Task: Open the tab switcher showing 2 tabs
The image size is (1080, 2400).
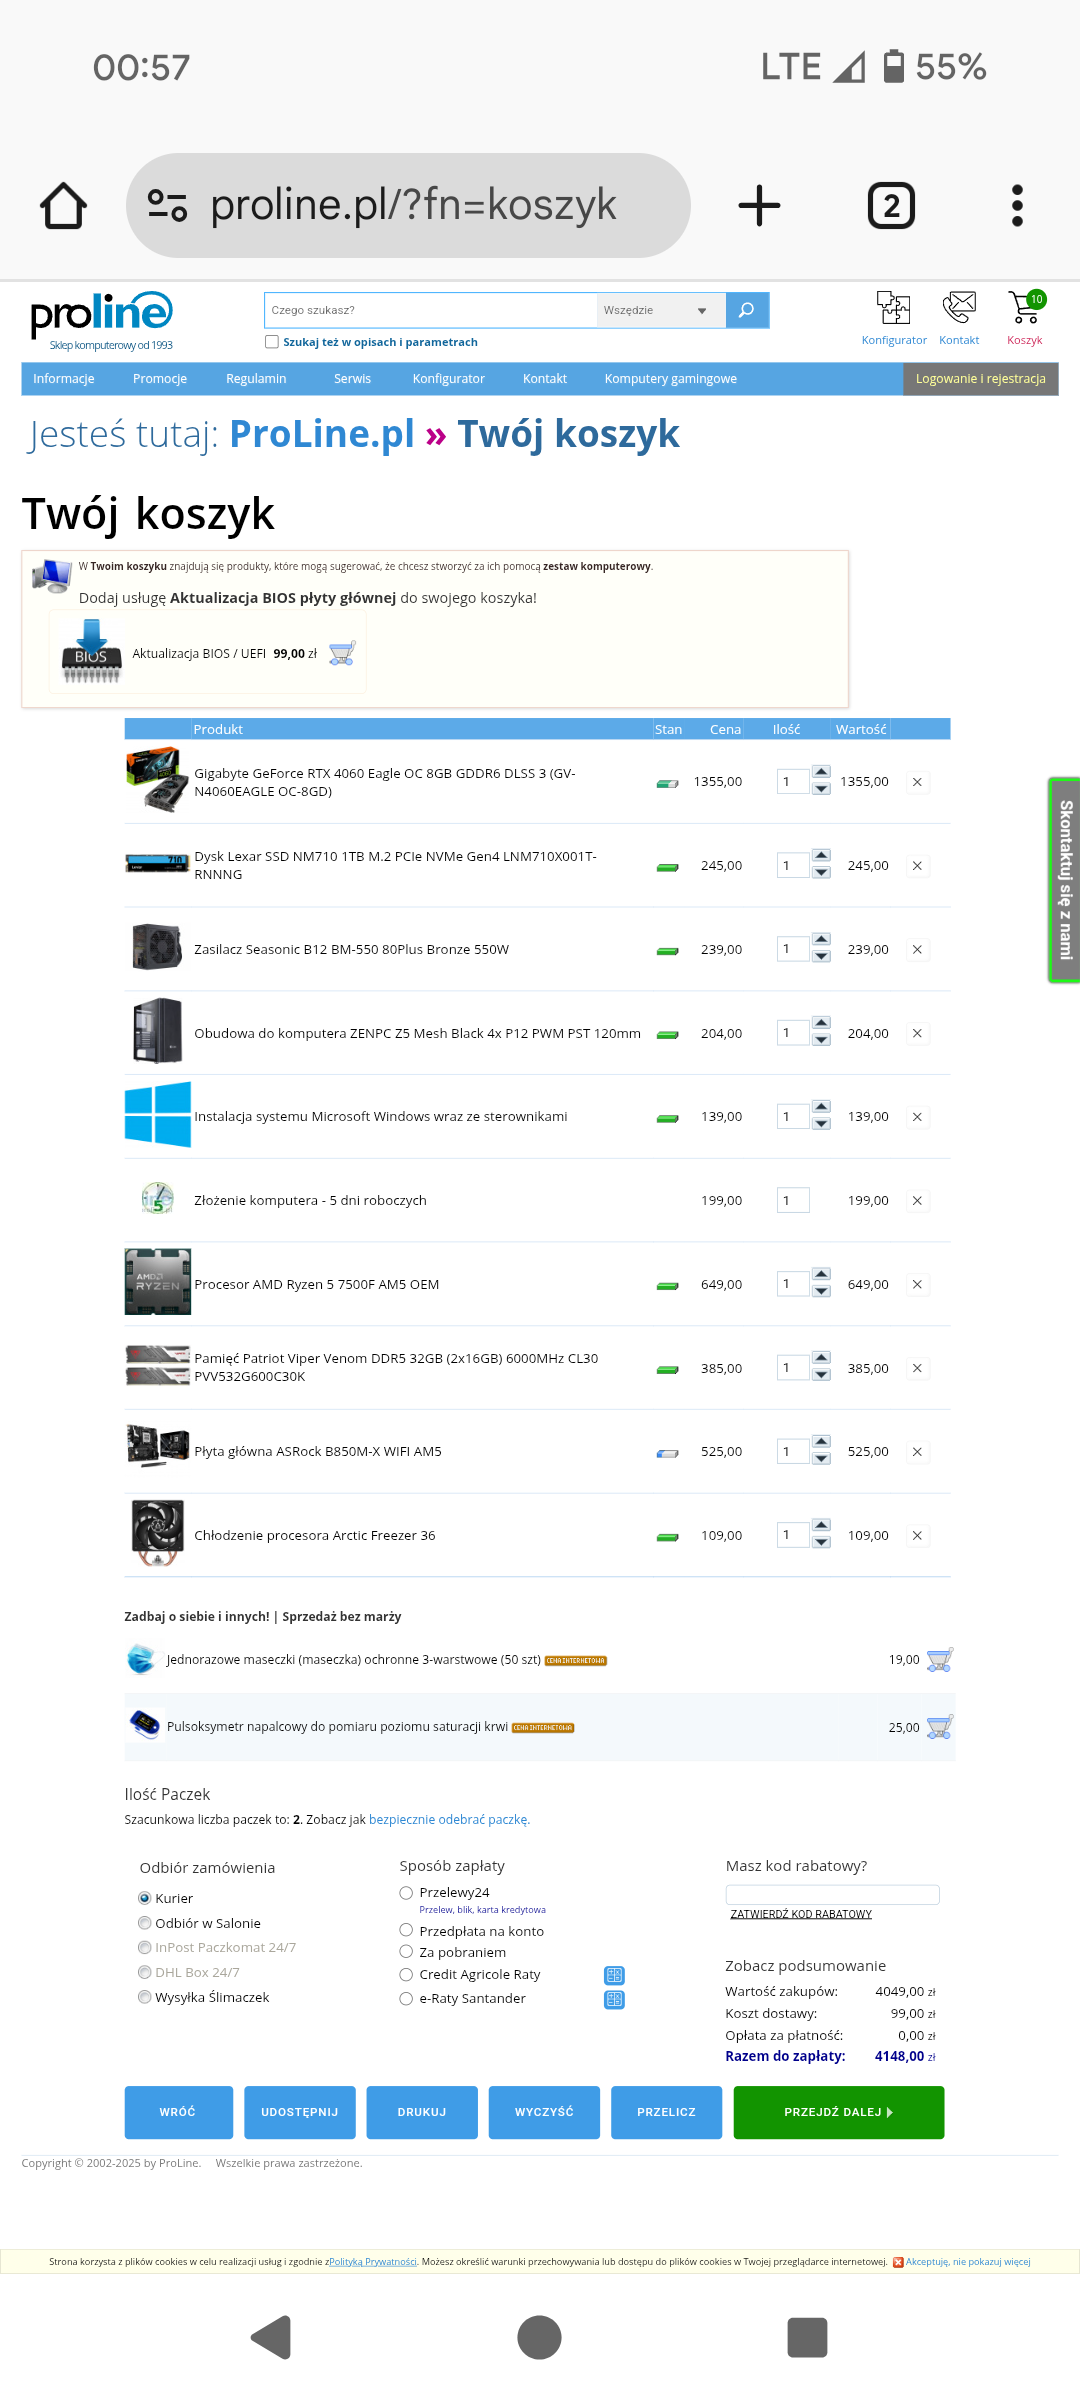Action: coord(891,206)
